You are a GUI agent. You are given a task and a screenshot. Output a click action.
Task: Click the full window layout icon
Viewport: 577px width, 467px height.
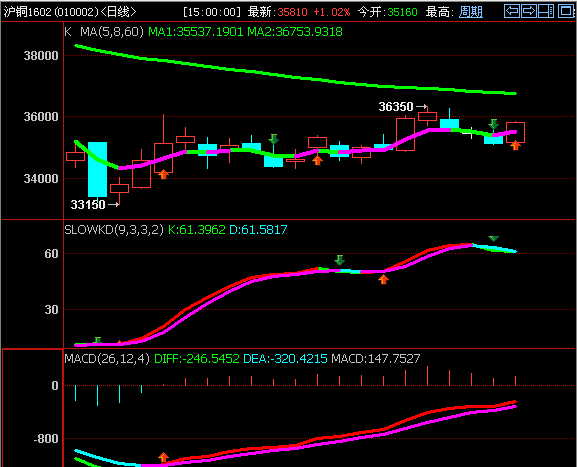coord(566,11)
